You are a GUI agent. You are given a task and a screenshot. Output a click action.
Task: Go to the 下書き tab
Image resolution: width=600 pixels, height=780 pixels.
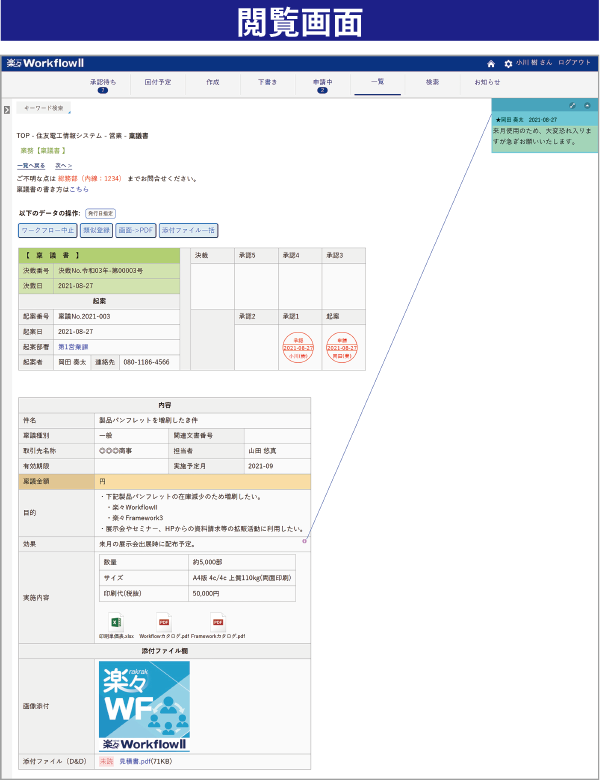267,81
